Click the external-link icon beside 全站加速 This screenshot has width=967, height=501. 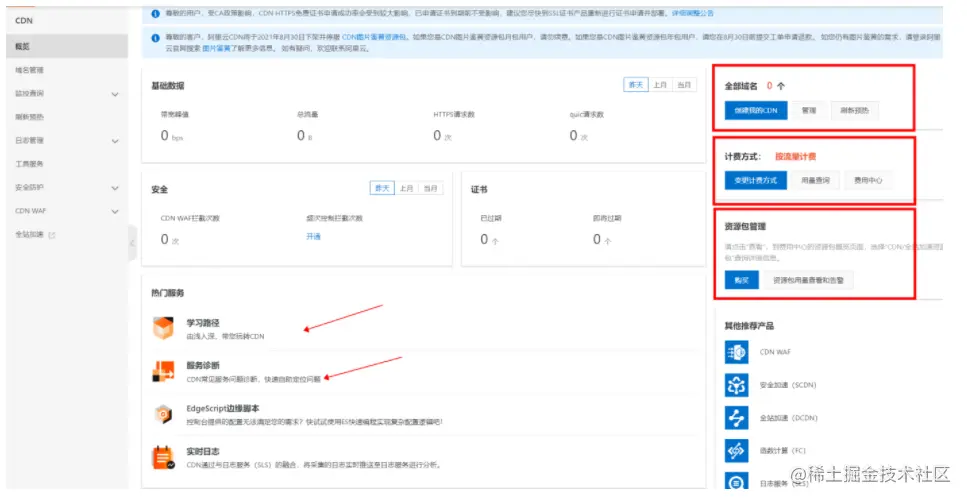[52, 235]
